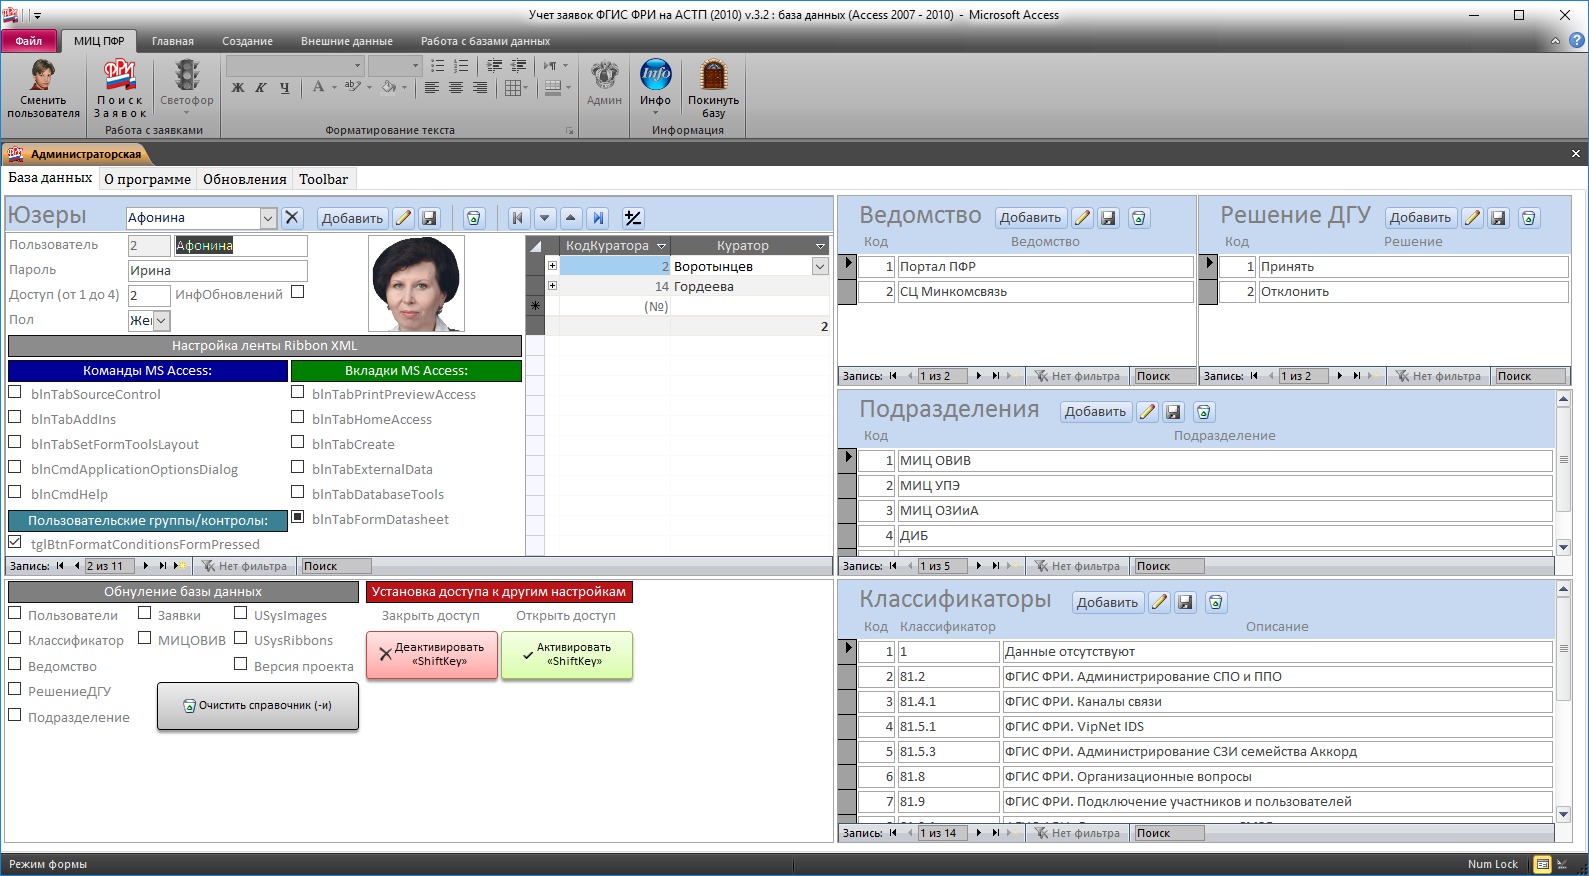
Task: Click 'Очистить справочник (-и)' button
Action: [258, 706]
